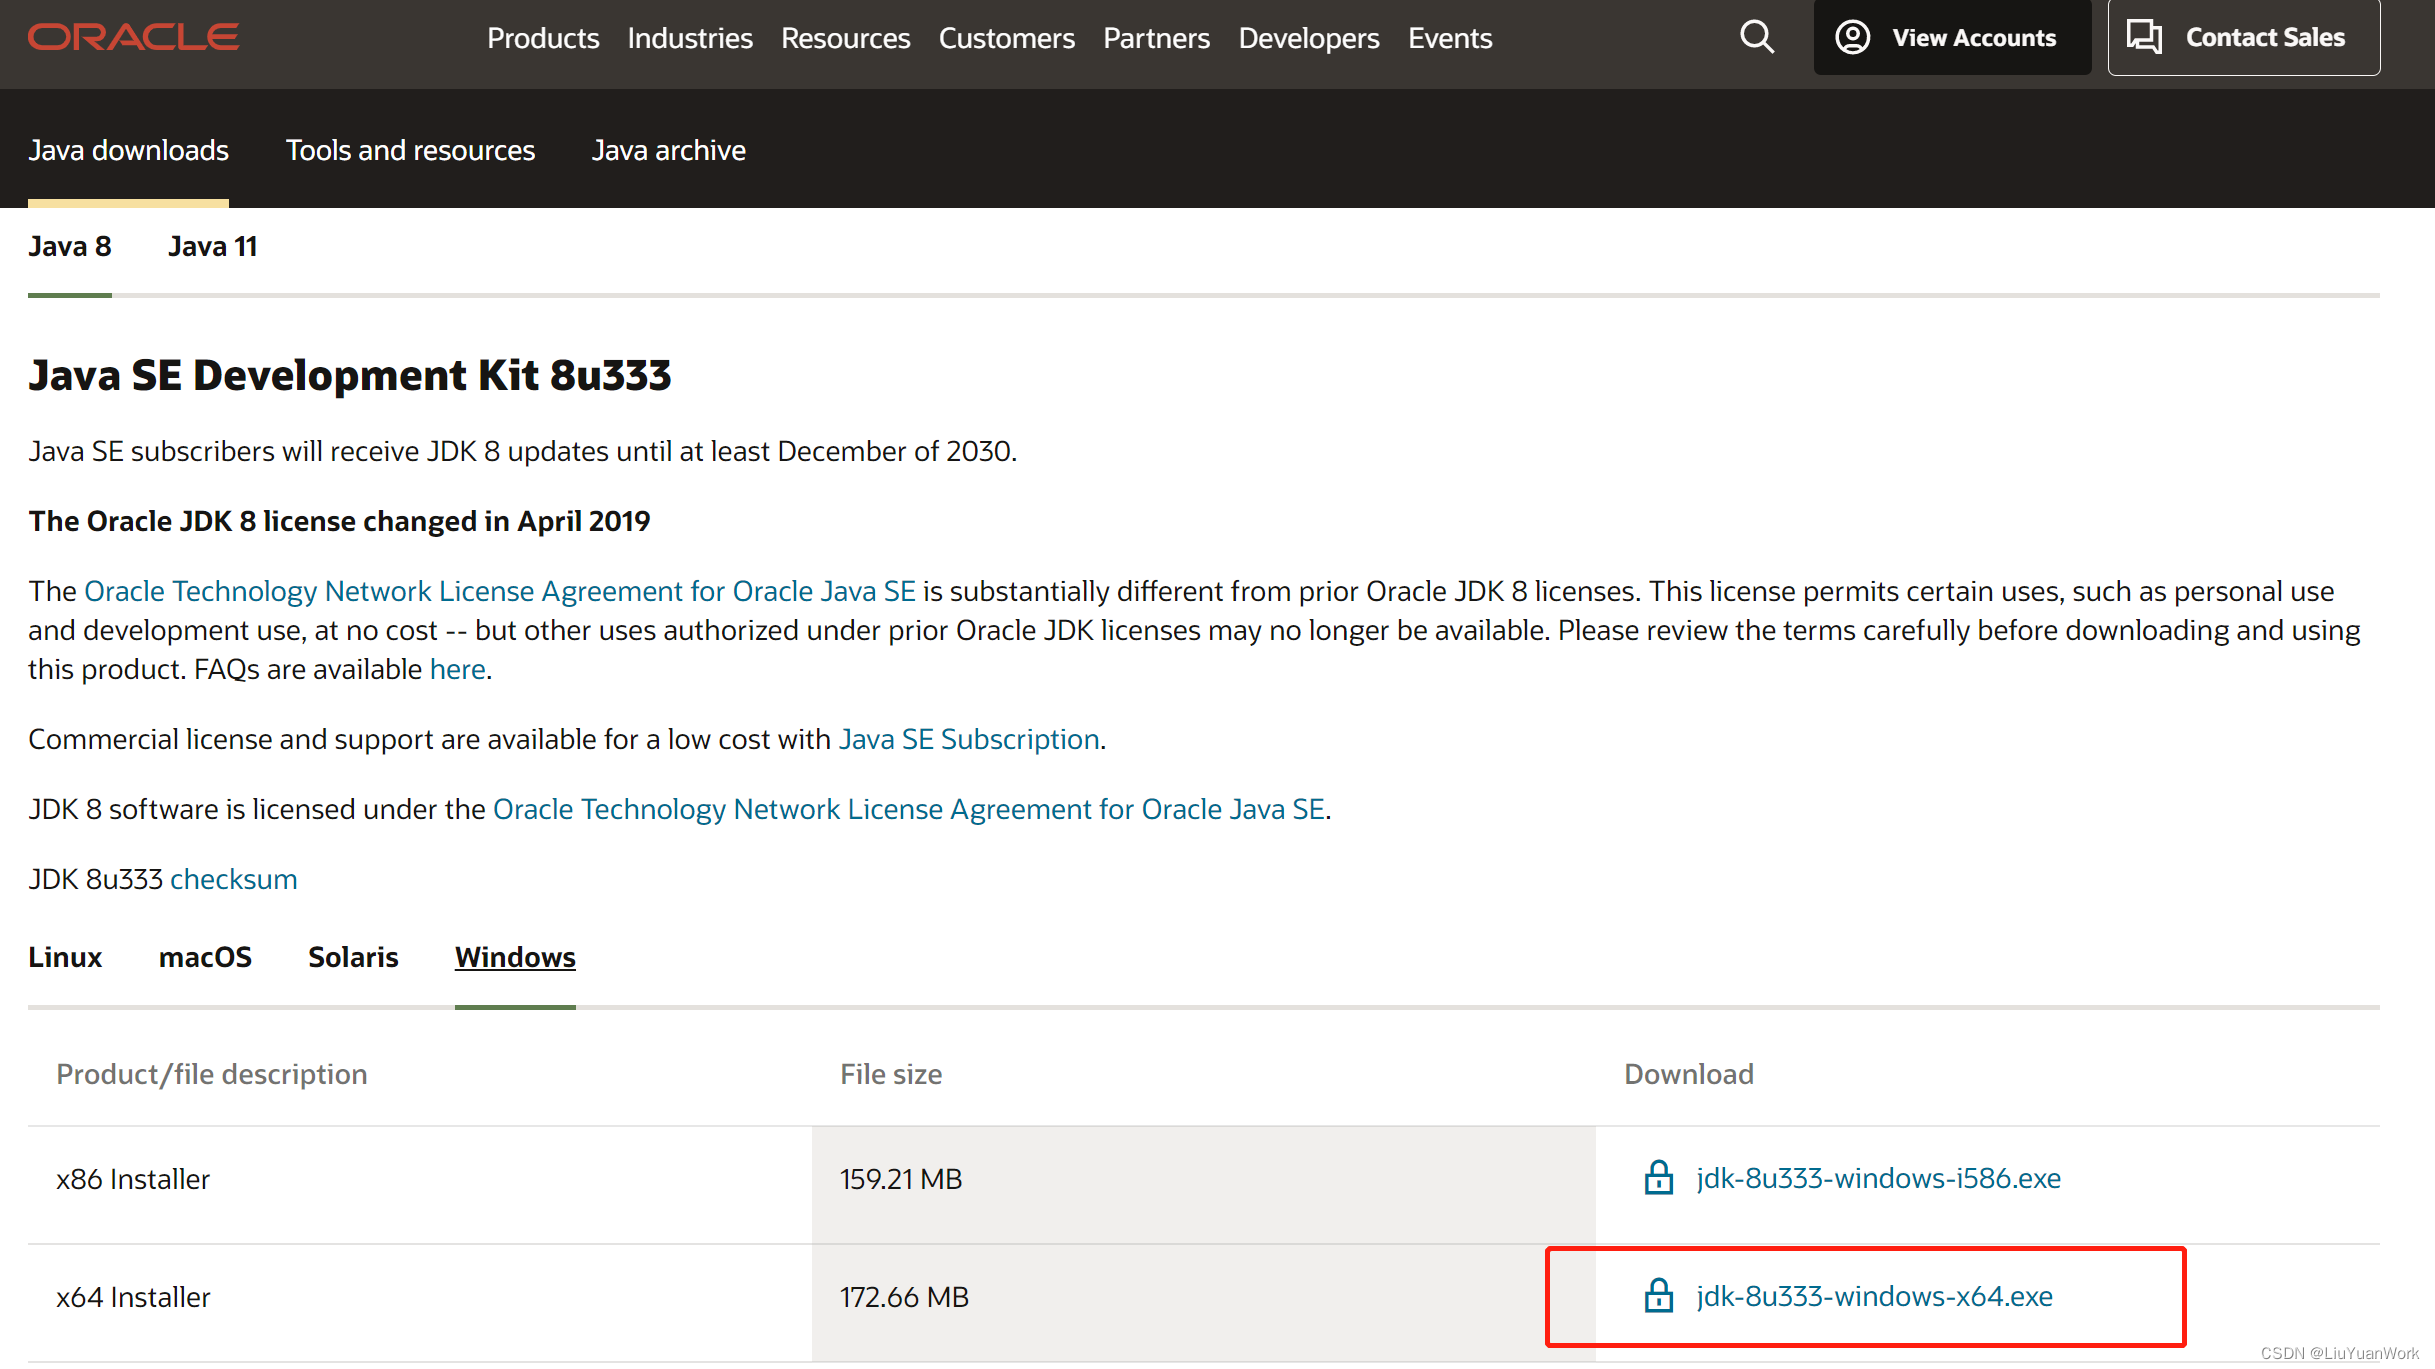
Task: Open the JDK 8u333 checksum link
Action: (233, 879)
